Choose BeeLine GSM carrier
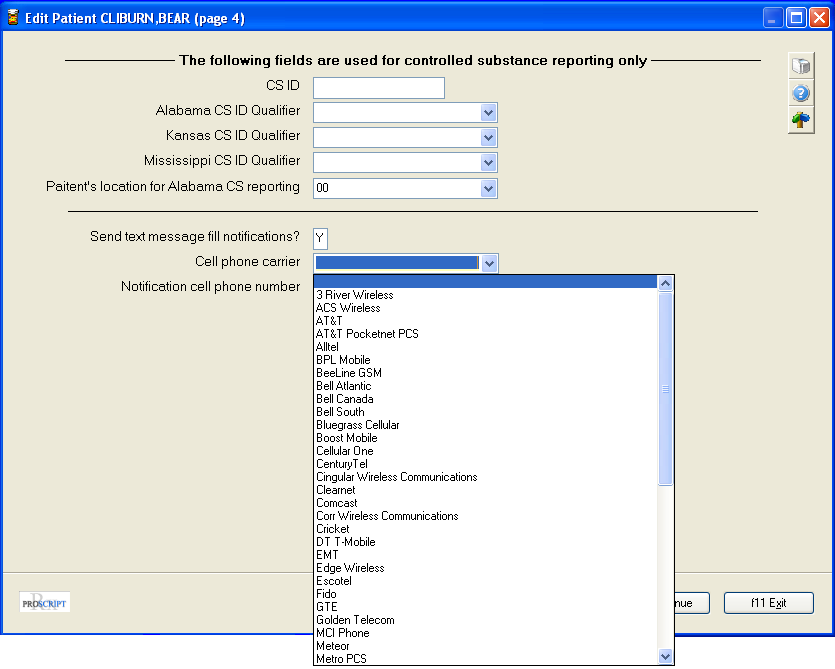835x669 pixels. (x=486, y=373)
